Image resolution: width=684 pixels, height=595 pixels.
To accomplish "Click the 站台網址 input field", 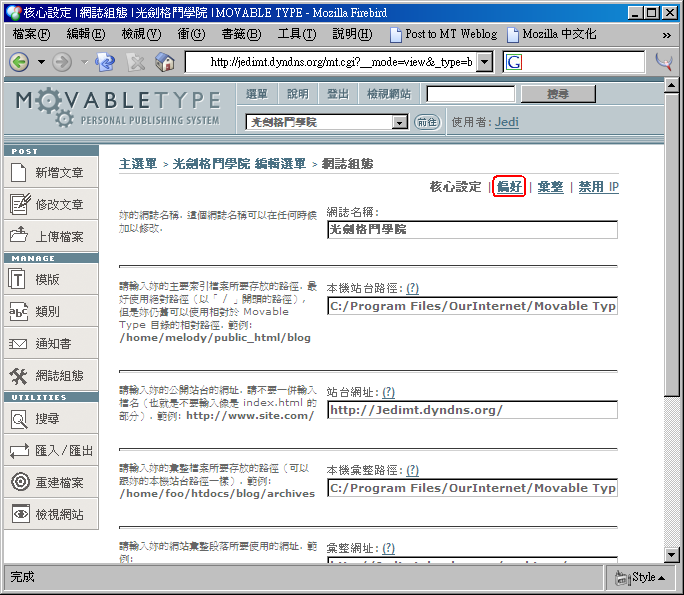I will pos(472,410).
